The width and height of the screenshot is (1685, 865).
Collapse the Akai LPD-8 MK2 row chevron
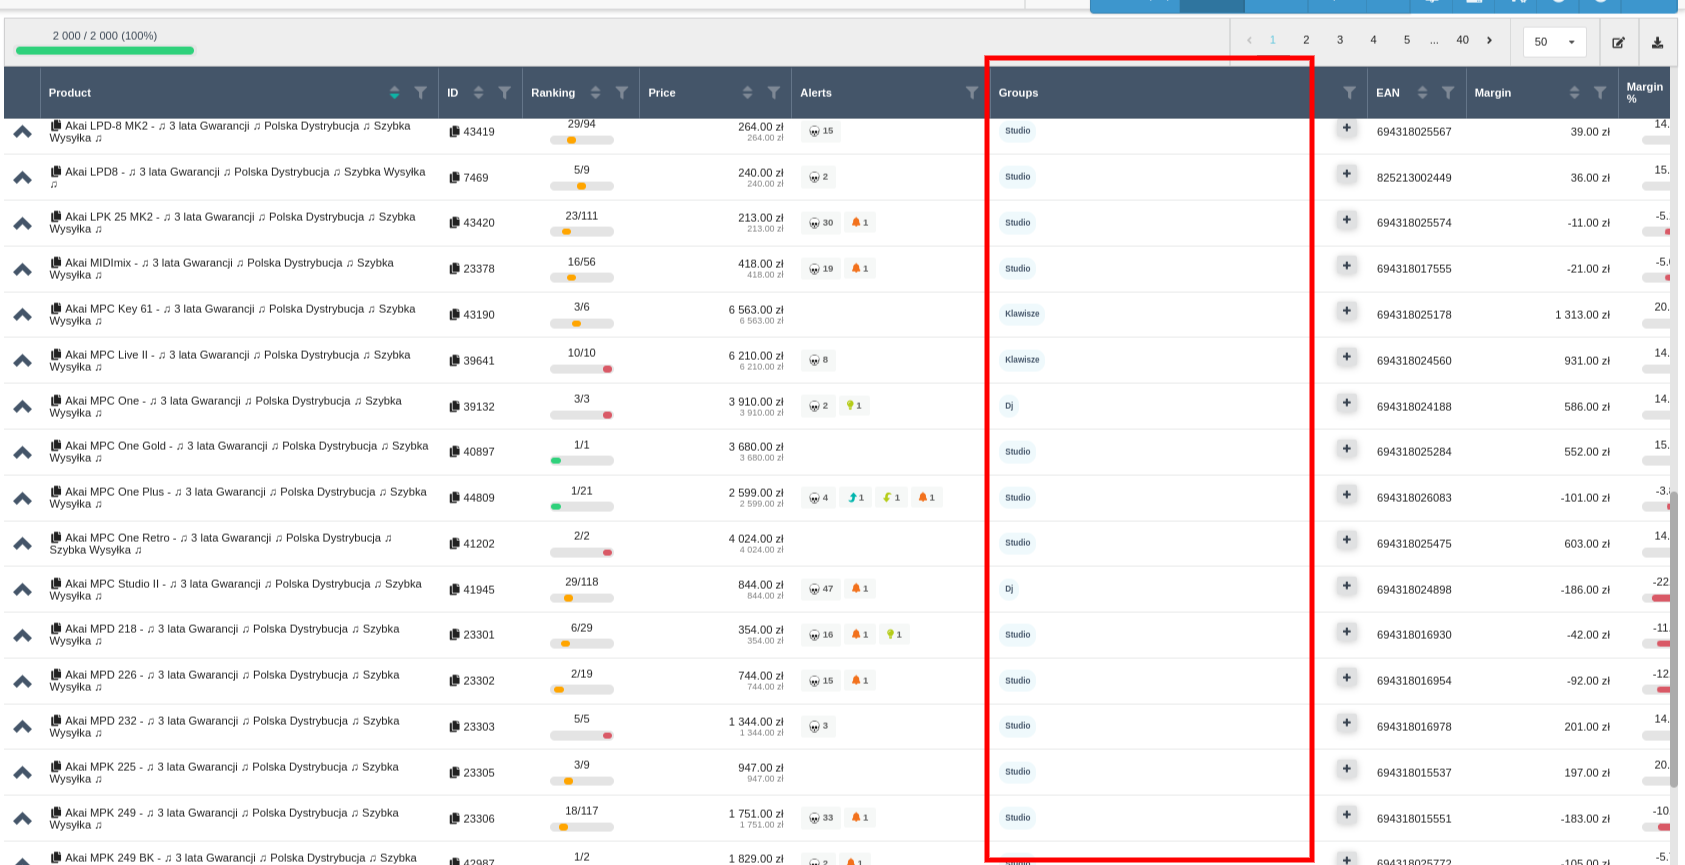pyautogui.click(x=22, y=131)
